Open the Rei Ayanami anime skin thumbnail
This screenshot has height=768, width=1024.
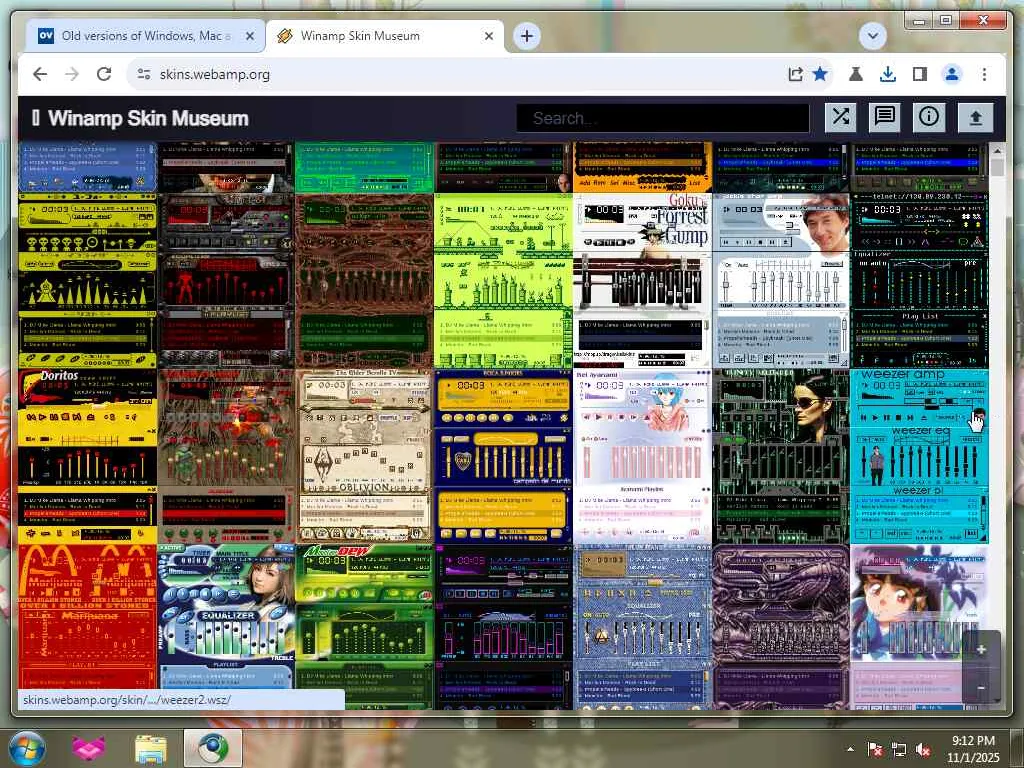coord(642,456)
